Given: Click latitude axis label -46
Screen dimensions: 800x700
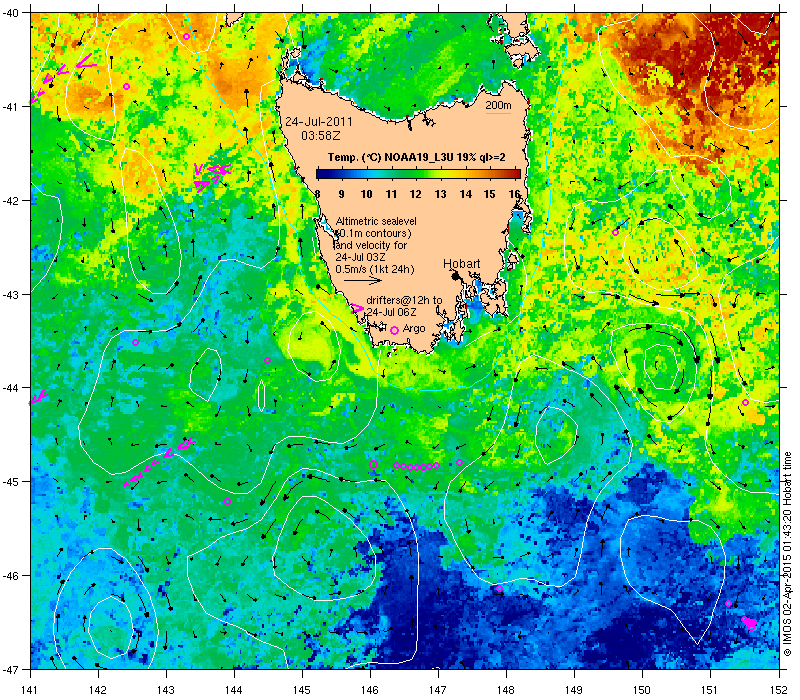Looking at the screenshot, I should pyautogui.click(x=13, y=576).
